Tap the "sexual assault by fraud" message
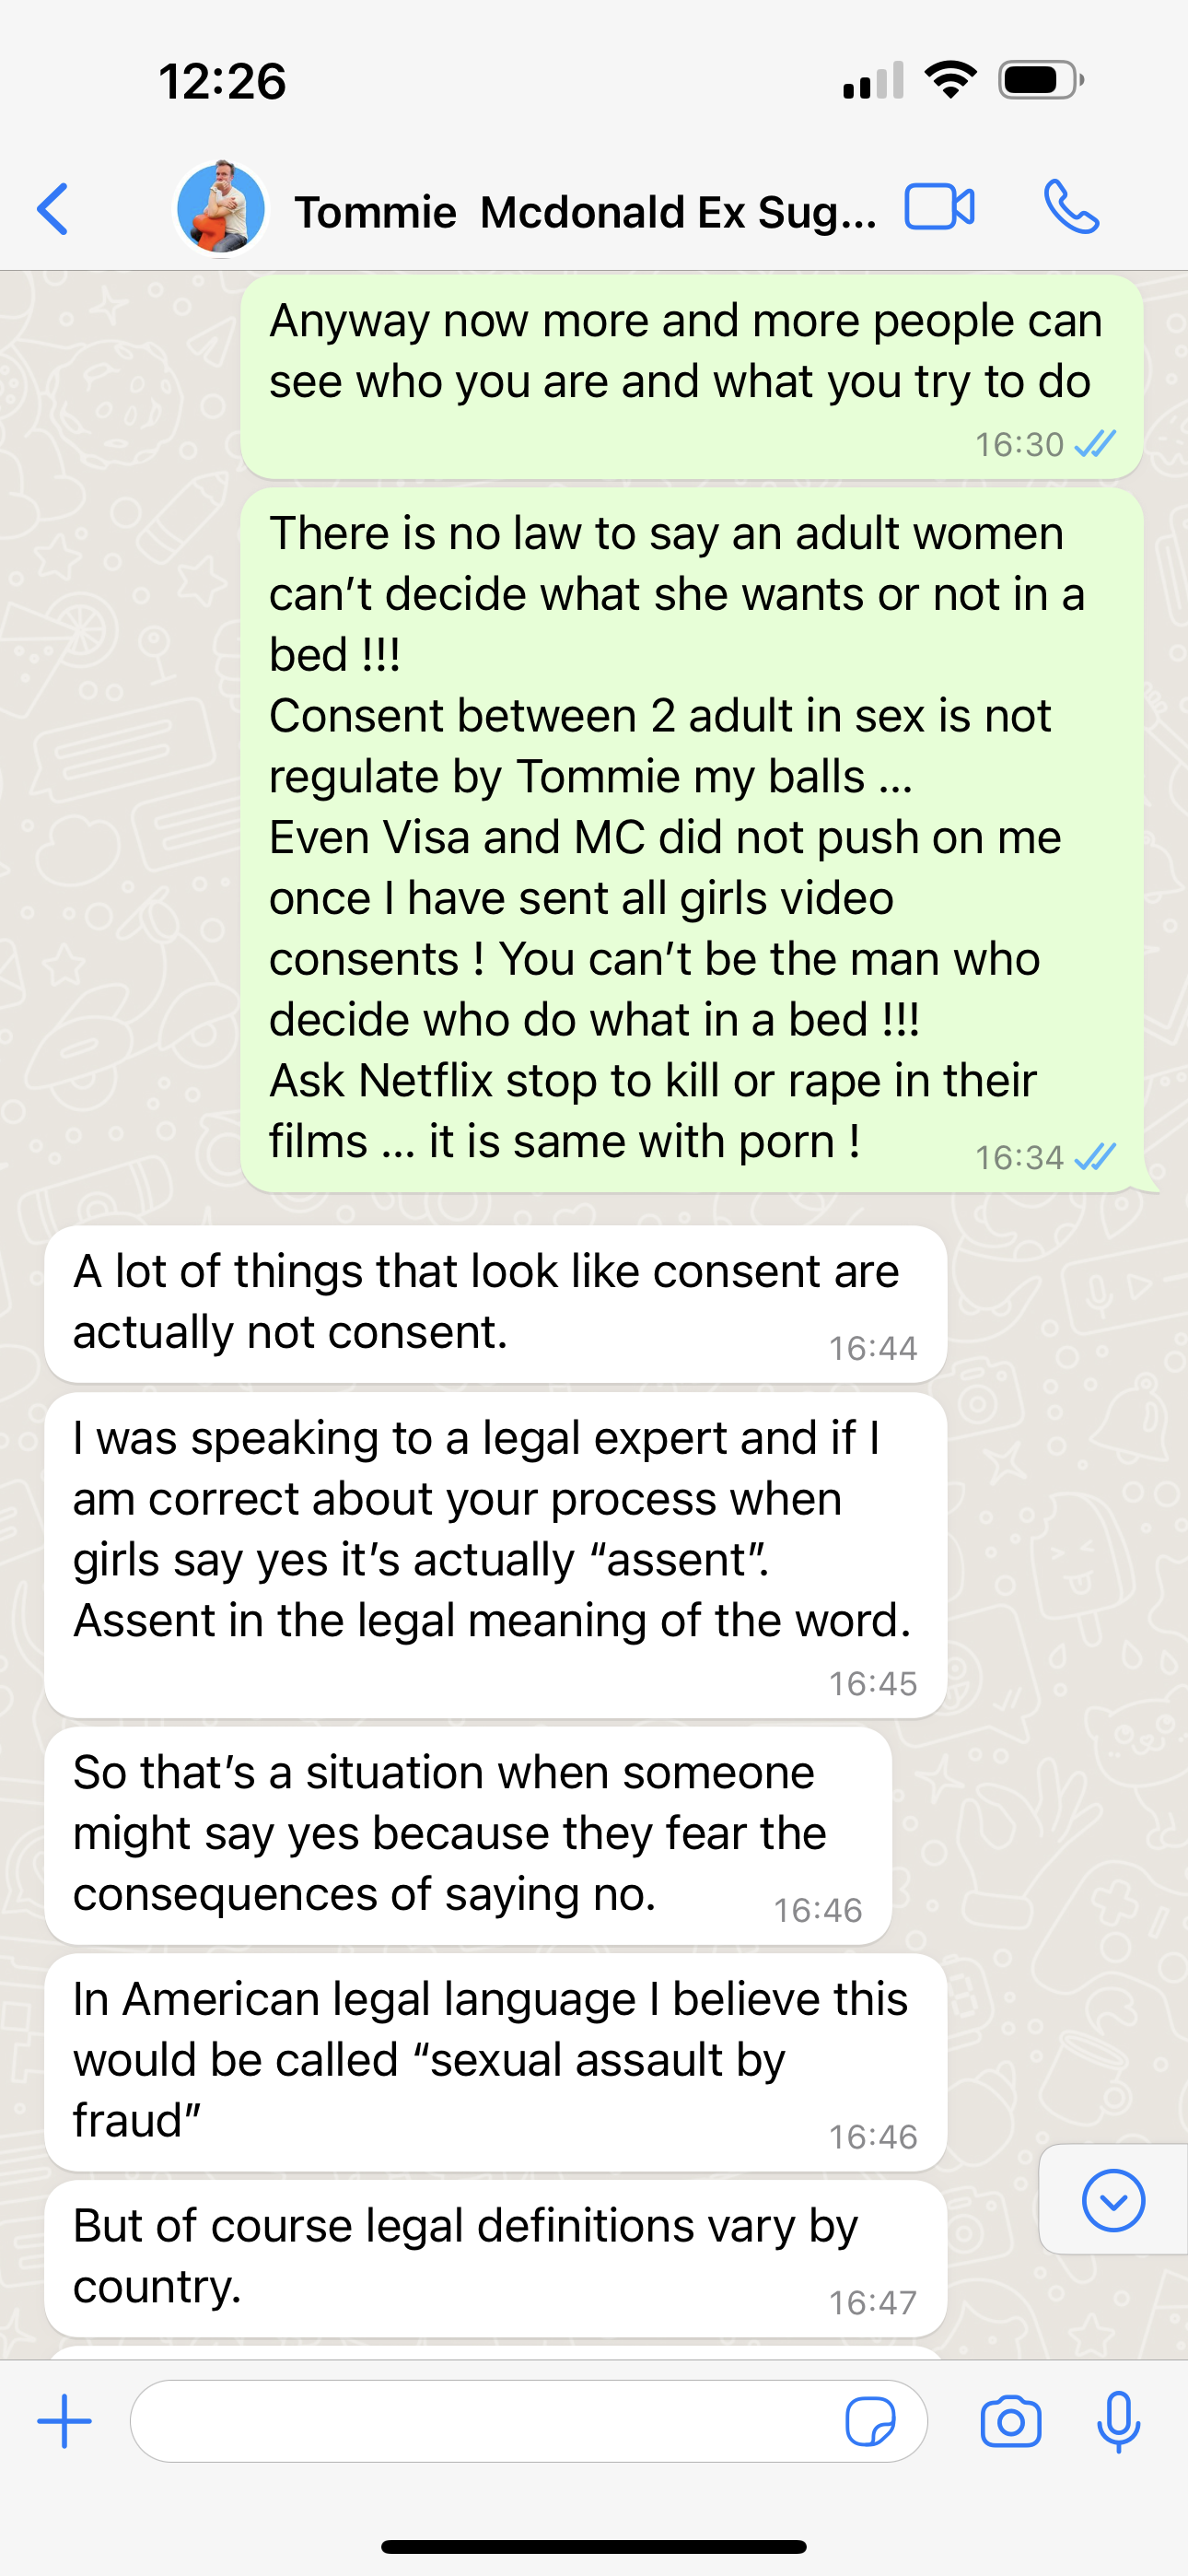The image size is (1188, 2576). pos(495,2062)
